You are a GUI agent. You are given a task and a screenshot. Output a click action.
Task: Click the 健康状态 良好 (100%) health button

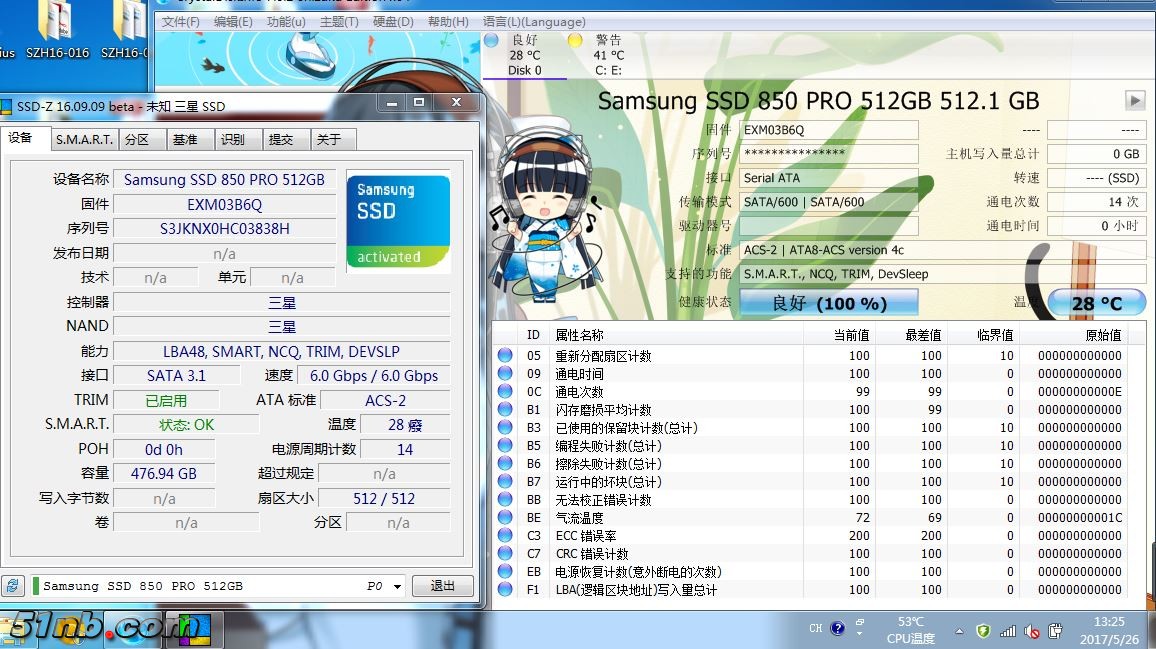click(x=828, y=302)
